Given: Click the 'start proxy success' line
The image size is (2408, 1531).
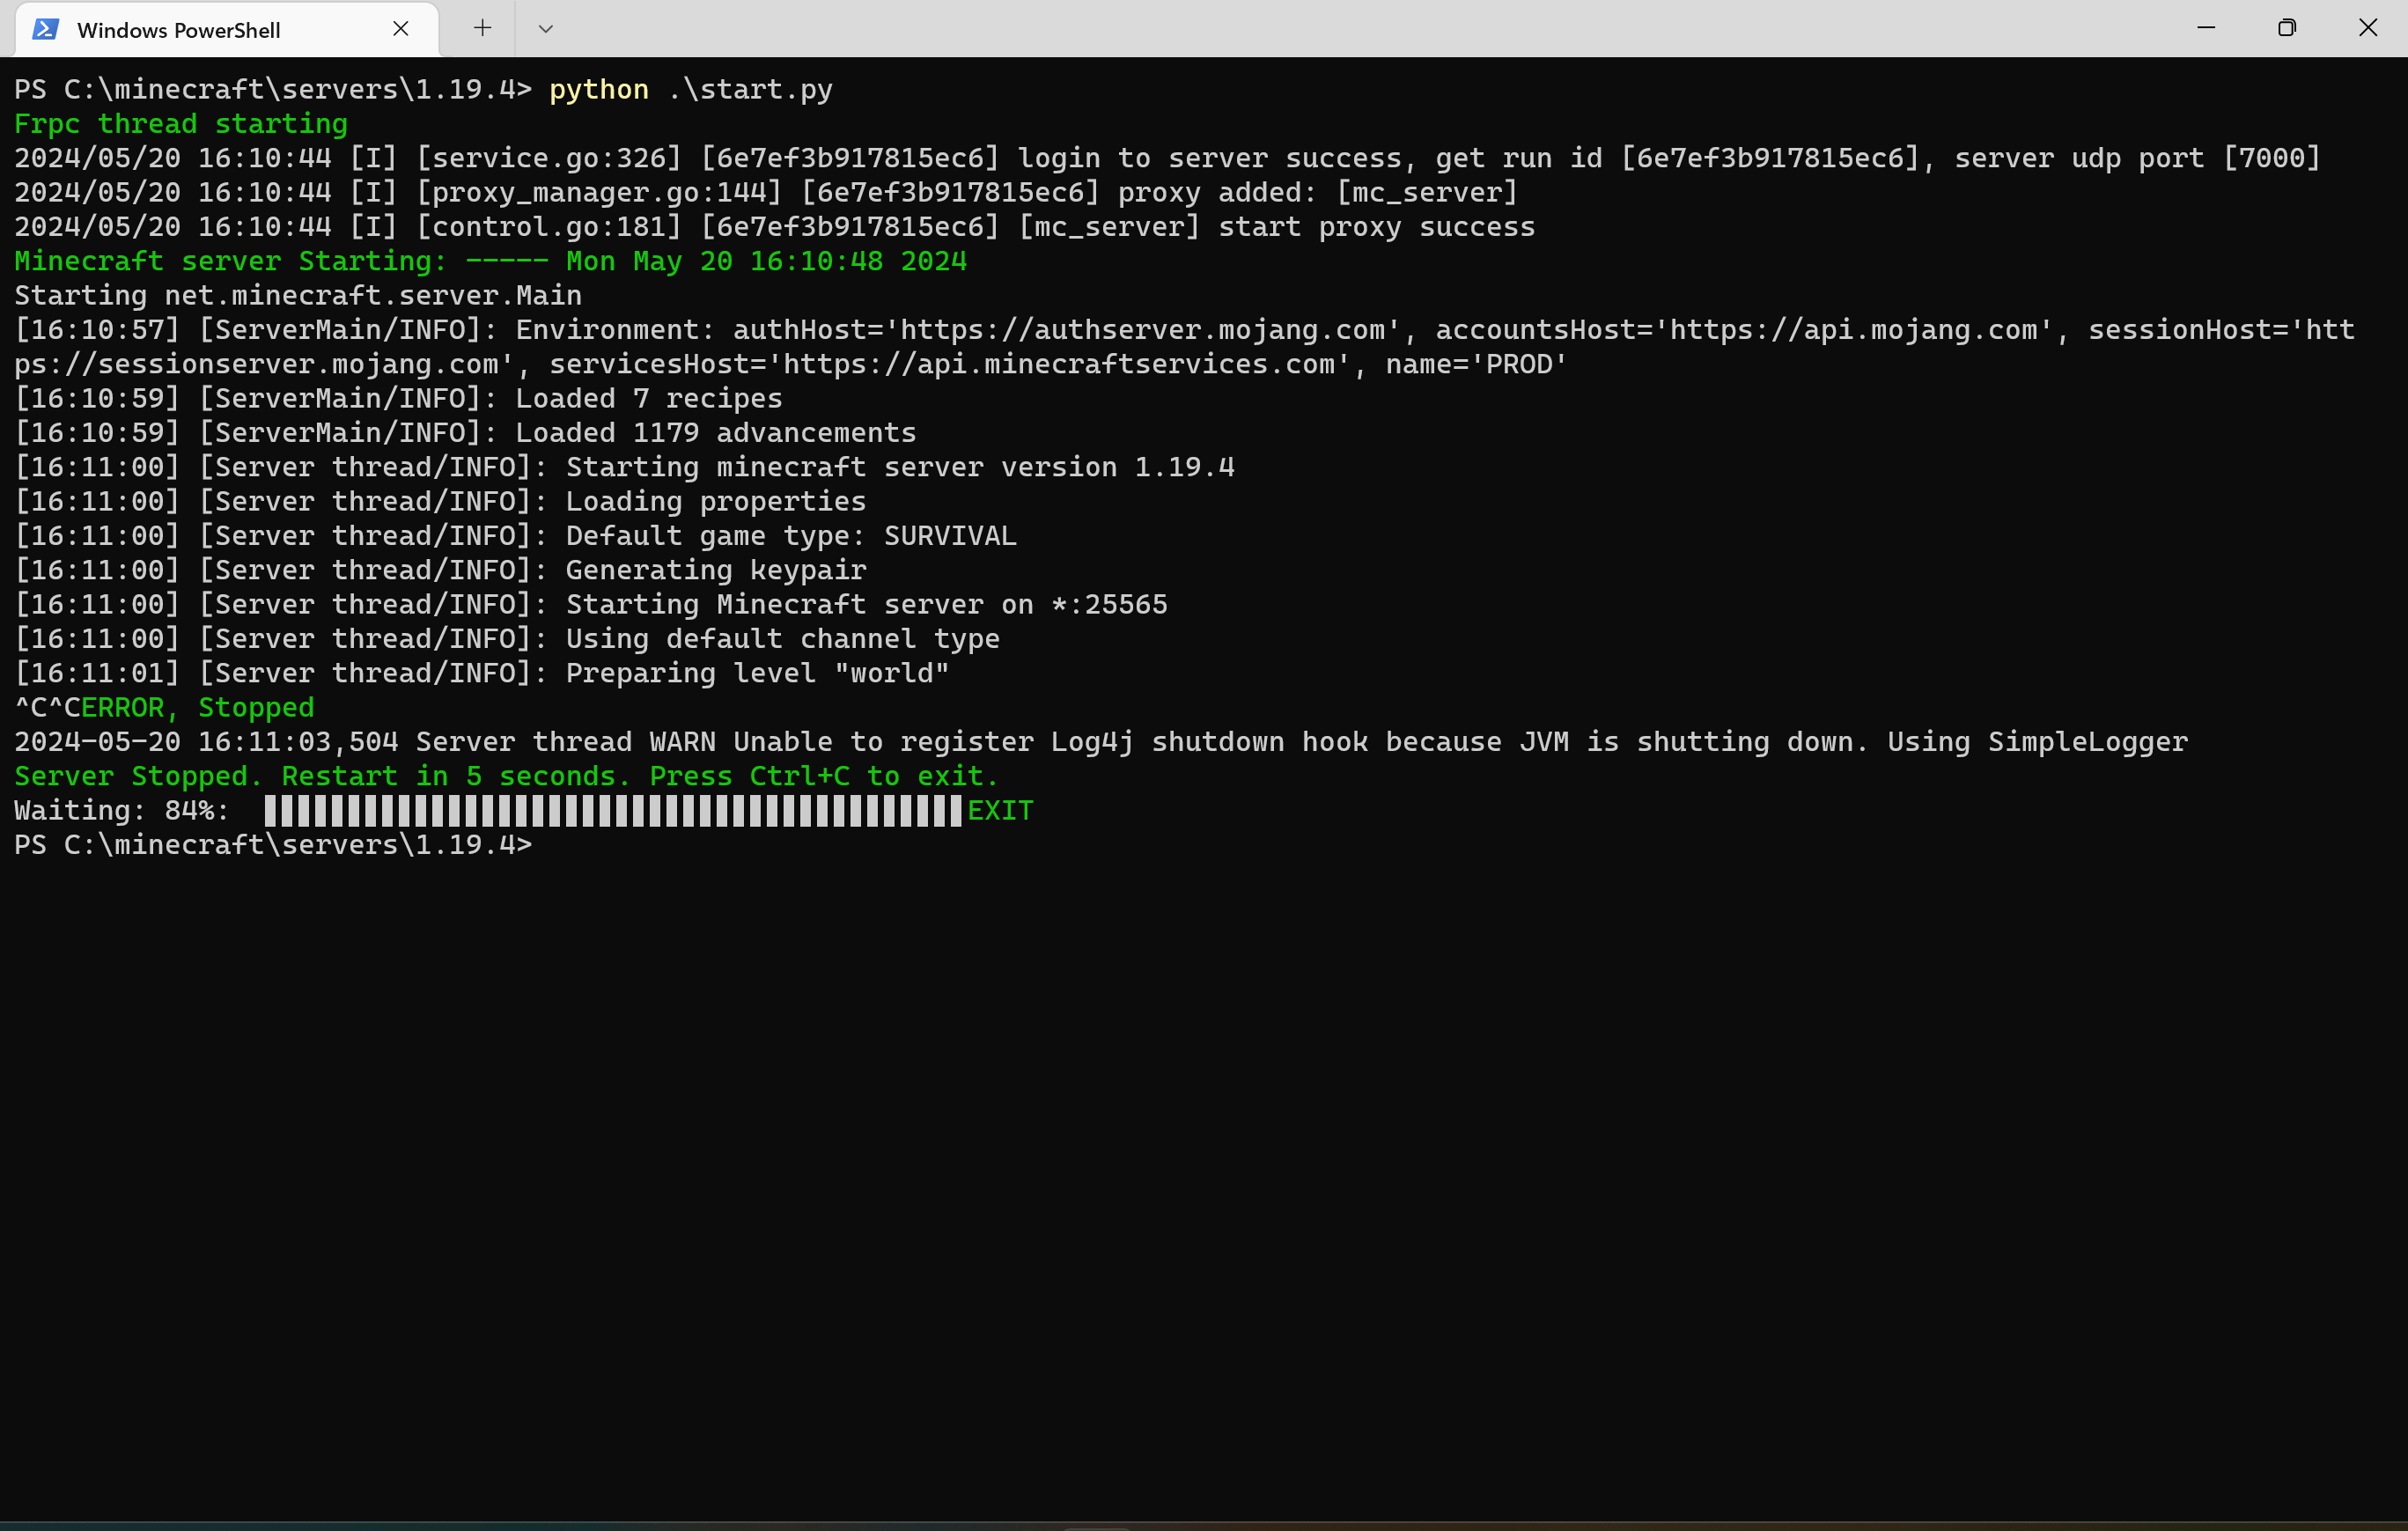Looking at the screenshot, I should click(x=775, y=227).
